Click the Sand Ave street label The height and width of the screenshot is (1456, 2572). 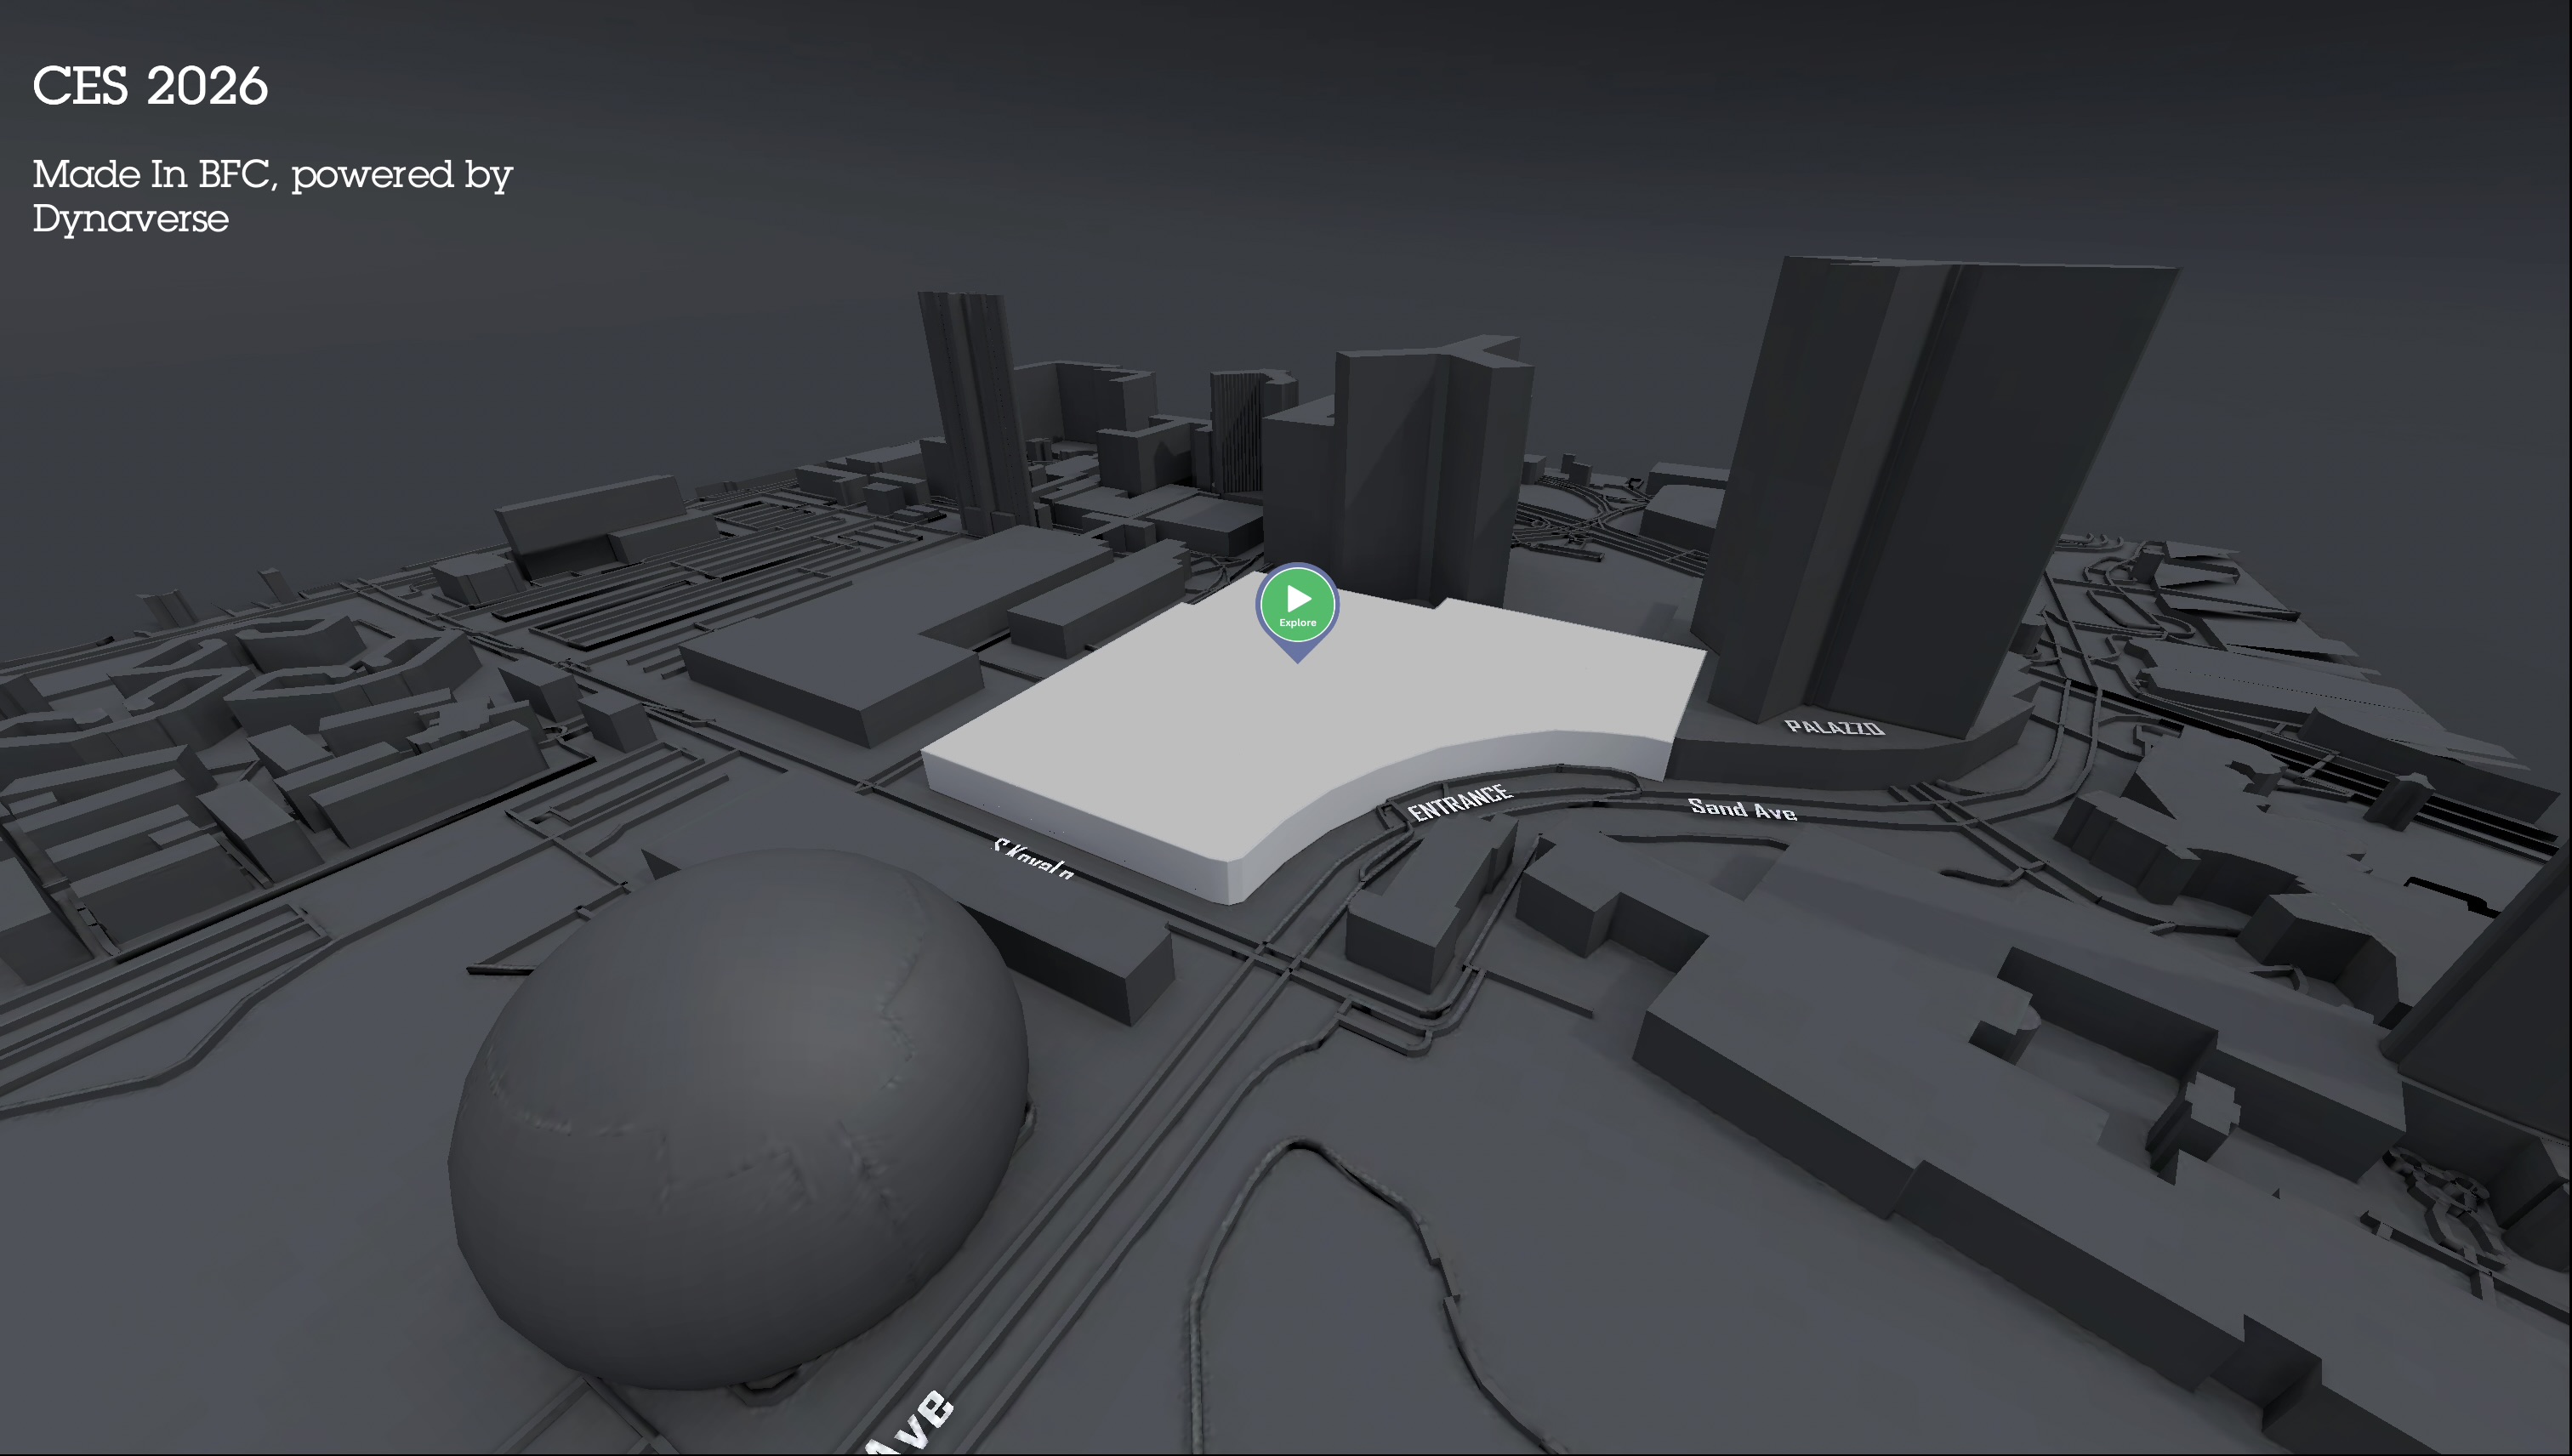coord(1741,808)
